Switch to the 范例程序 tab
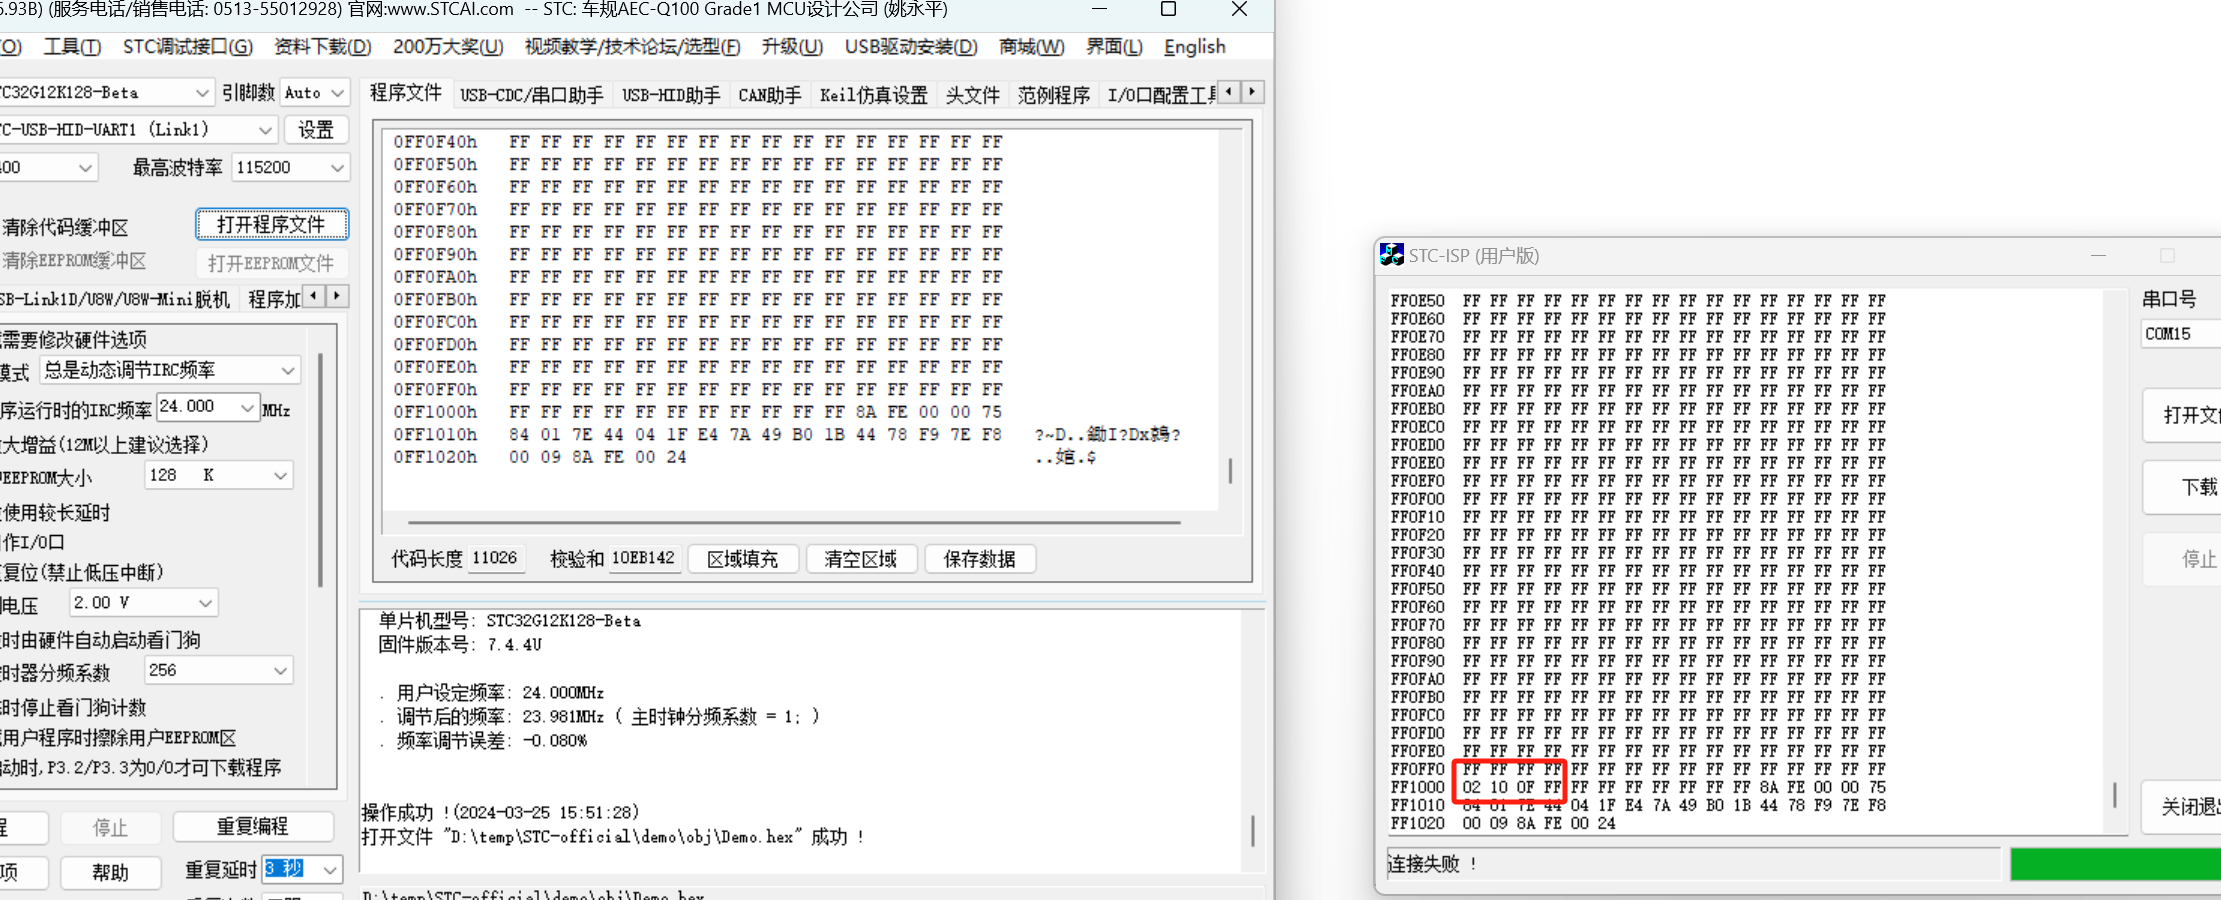2221x900 pixels. (1053, 95)
